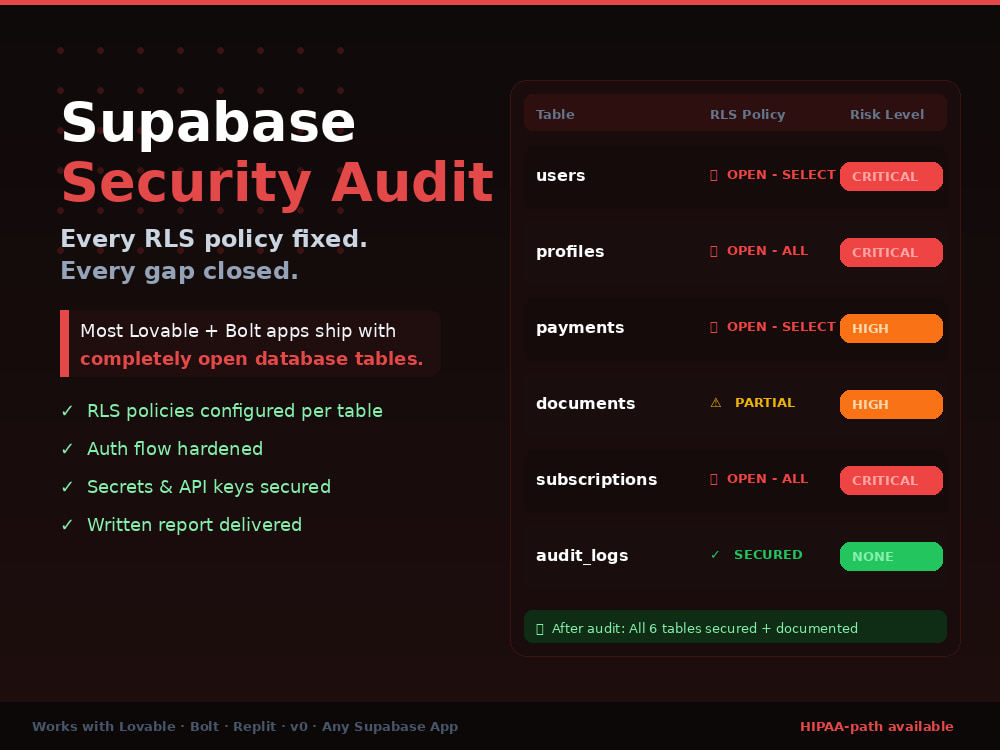
Task: Click Most Lovable + Bolt apps ship with
Action: 238,330
